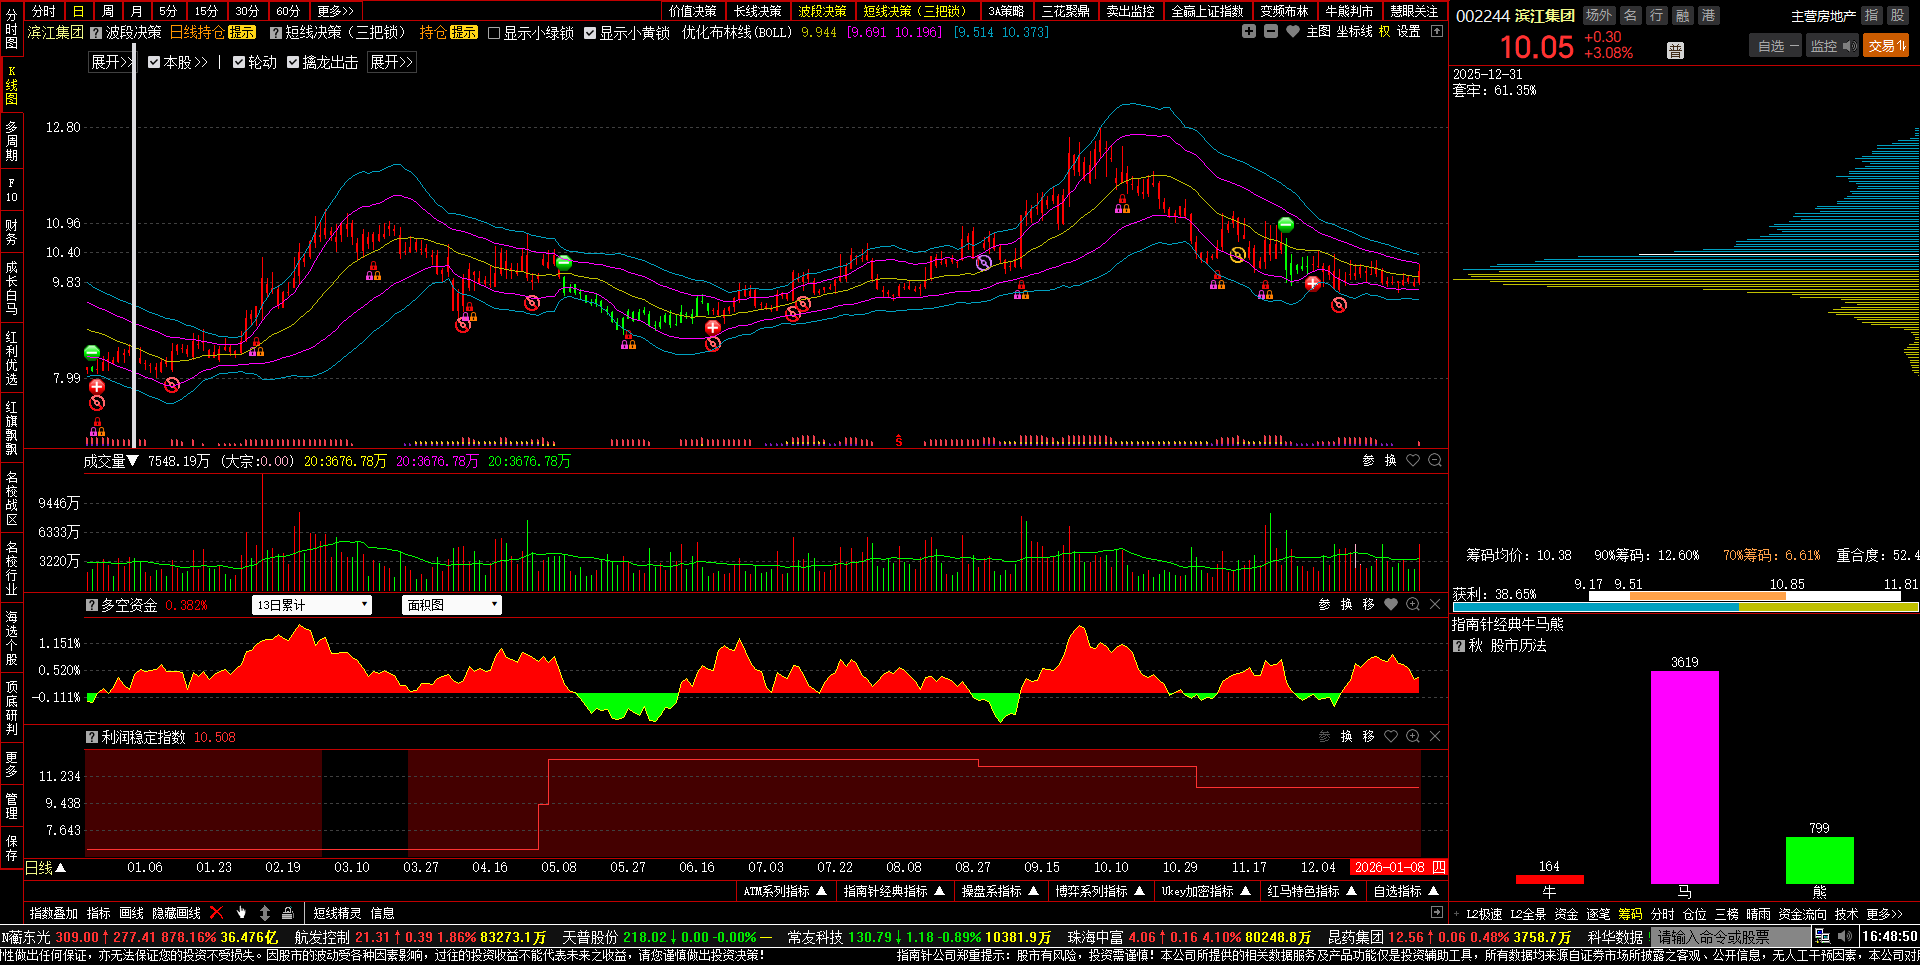The width and height of the screenshot is (1920, 965).
Task: Click the 更多>> link in the period bar
Action: [x=336, y=11]
